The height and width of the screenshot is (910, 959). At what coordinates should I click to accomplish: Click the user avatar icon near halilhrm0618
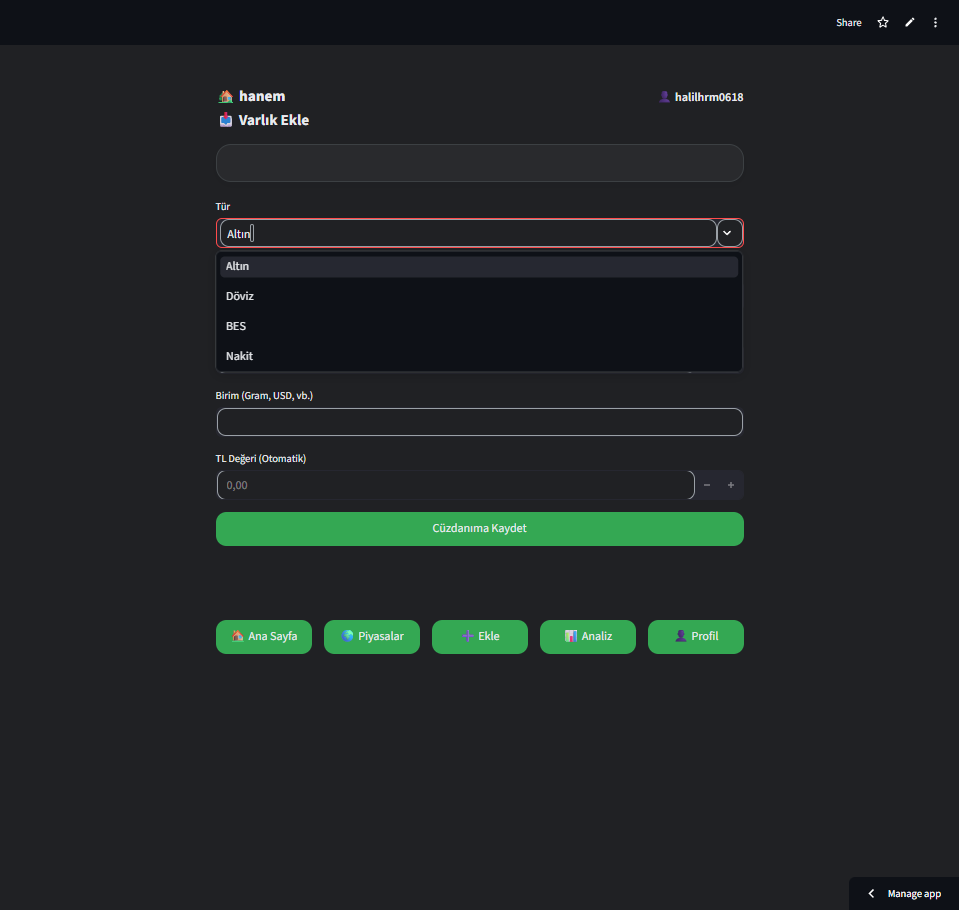click(x=664, y=97)
